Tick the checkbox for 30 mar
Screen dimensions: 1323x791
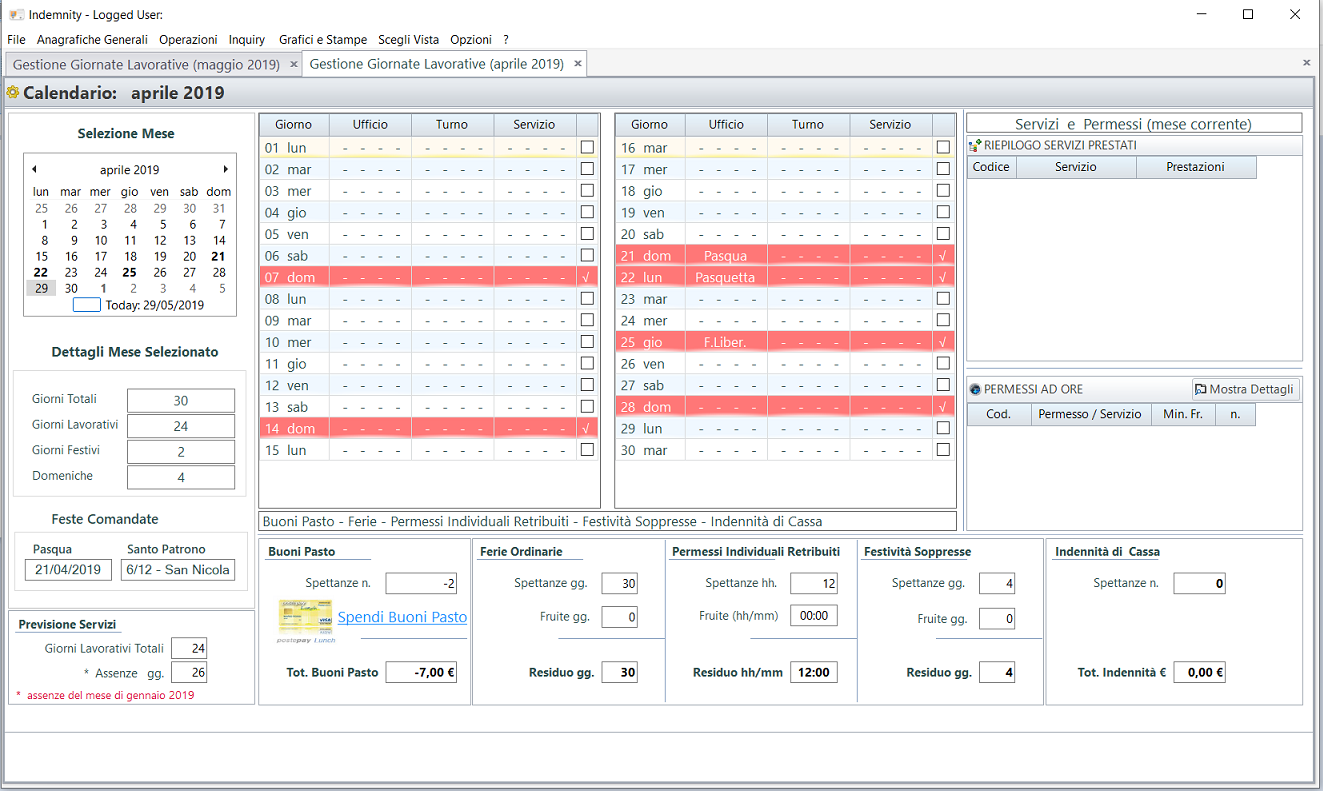(943, 450)
